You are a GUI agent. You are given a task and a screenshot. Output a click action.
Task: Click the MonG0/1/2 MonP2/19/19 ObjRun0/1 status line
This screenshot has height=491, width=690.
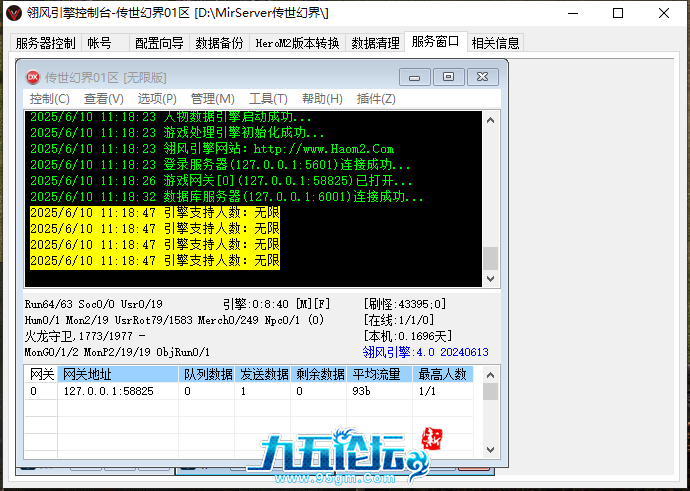[117, 352]
